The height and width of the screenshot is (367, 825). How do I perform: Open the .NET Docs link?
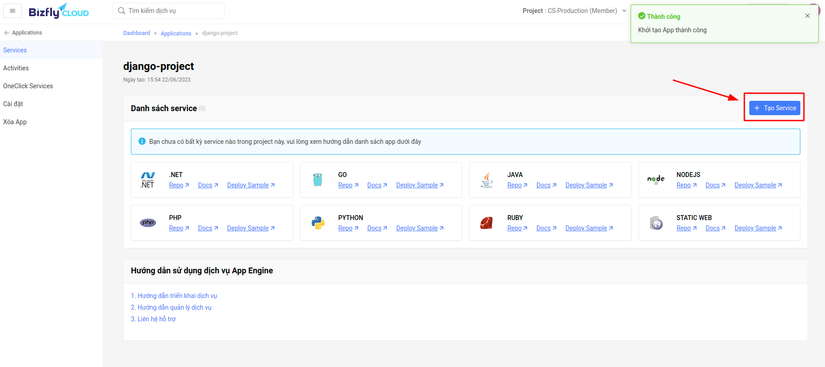(208, 185)
